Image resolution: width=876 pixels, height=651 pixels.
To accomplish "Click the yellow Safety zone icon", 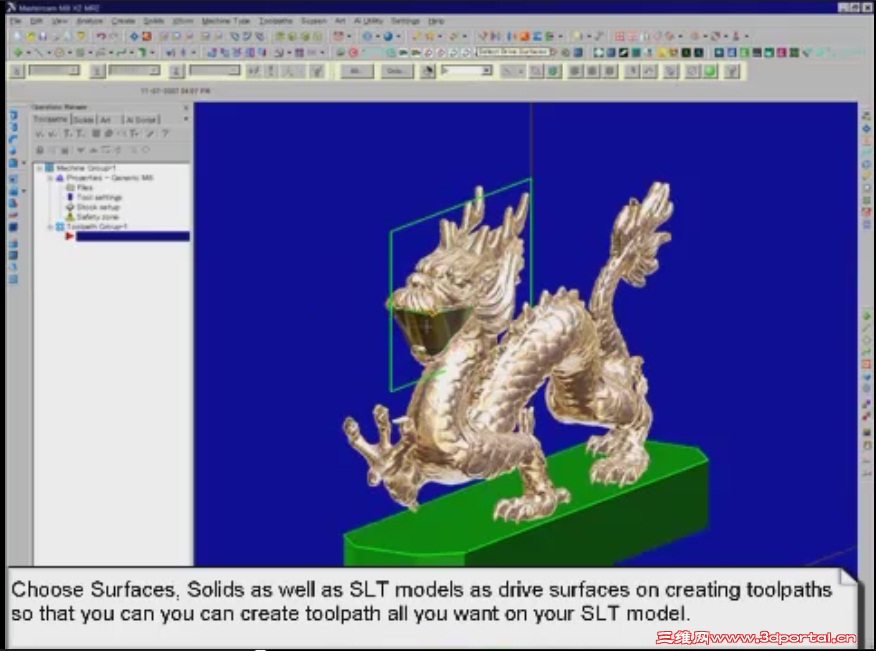I will pos(70,217).
